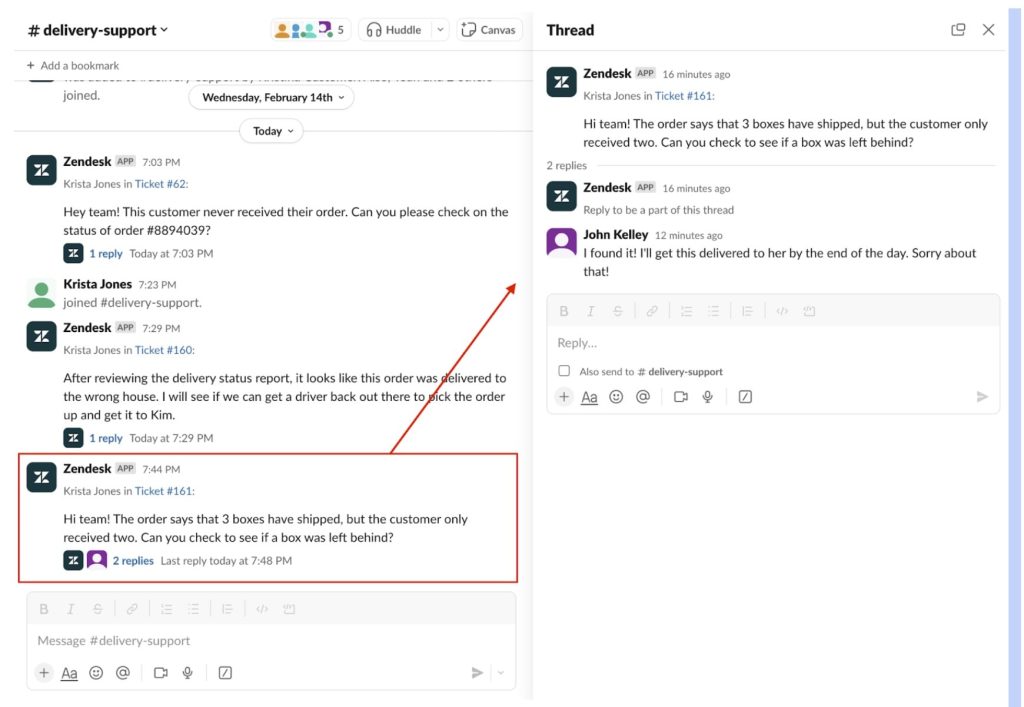Open thread in new window

coord(958,29)
